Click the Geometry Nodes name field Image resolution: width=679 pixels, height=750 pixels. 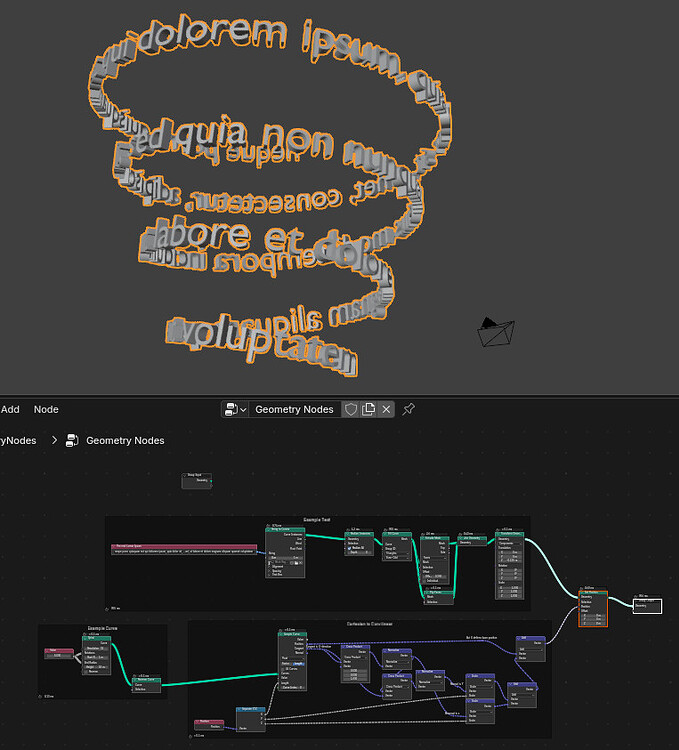tap(294, 409)
